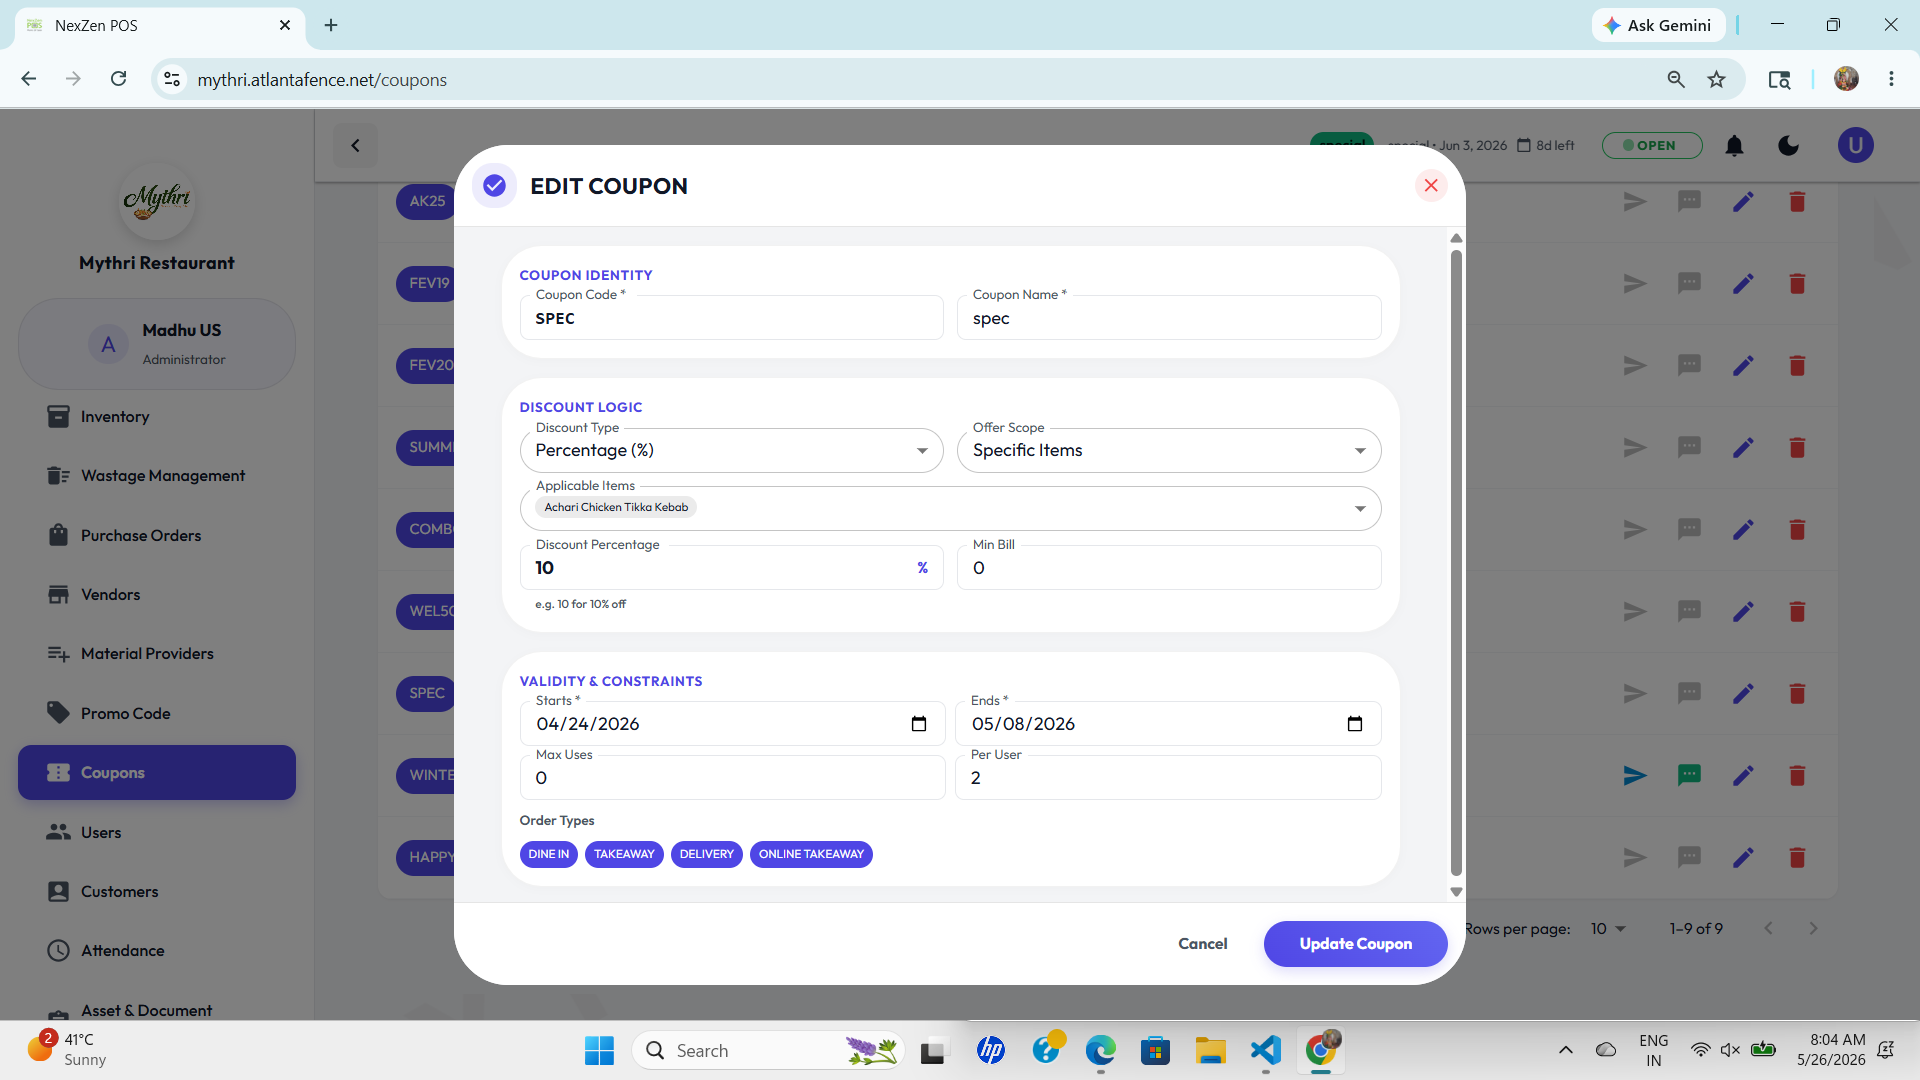This screenshot has width=1920, height=1080.
Task: Open Promo Code in the sidebar
Action: (x=156, y=713)
